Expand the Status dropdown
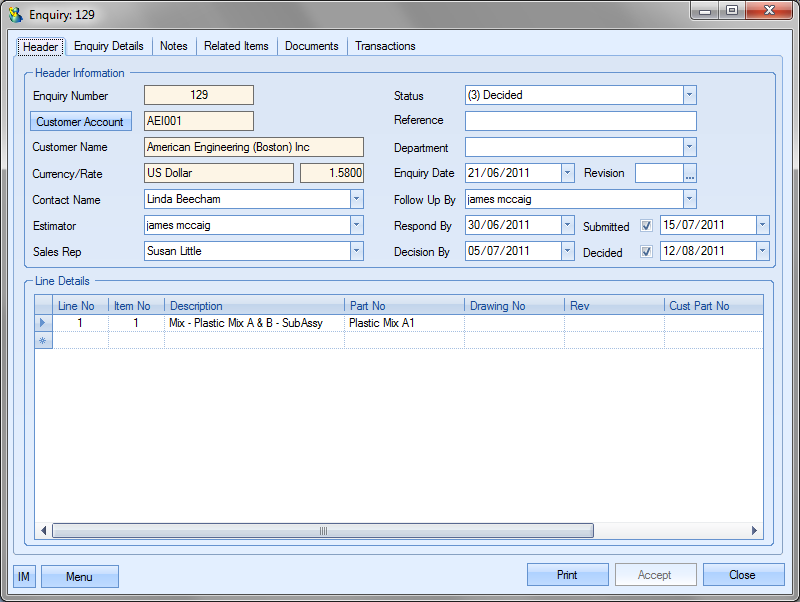 (x=689, y=96)
